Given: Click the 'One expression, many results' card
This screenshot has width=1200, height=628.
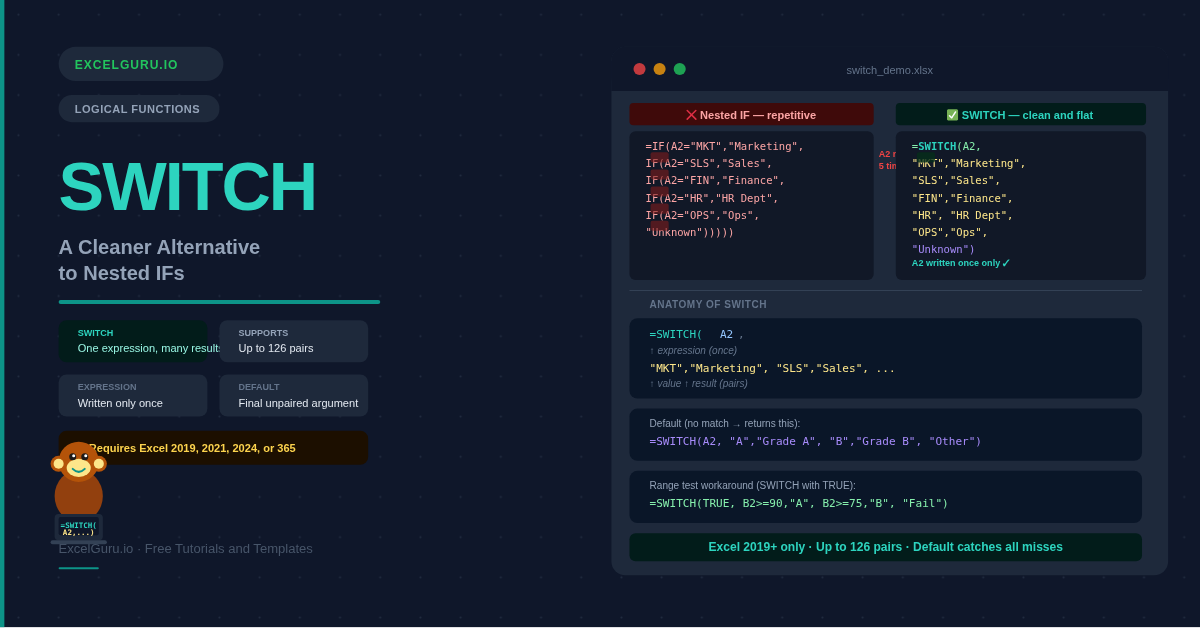Looking at the screenshot, I should [x=133, y=341].
